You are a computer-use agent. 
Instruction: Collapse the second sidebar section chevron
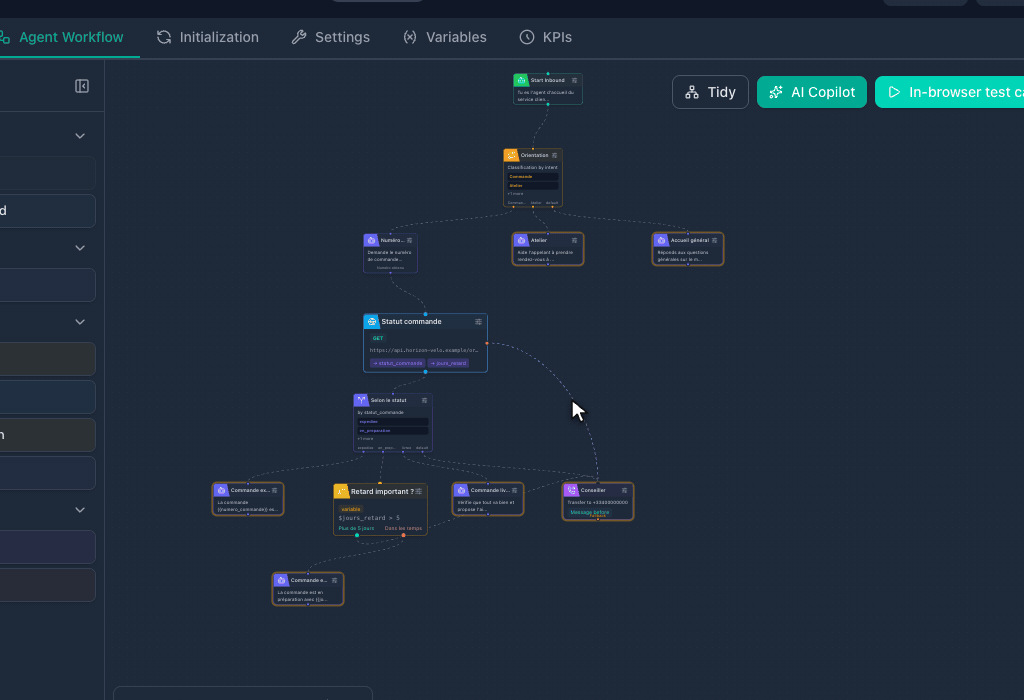pos(80,247)
